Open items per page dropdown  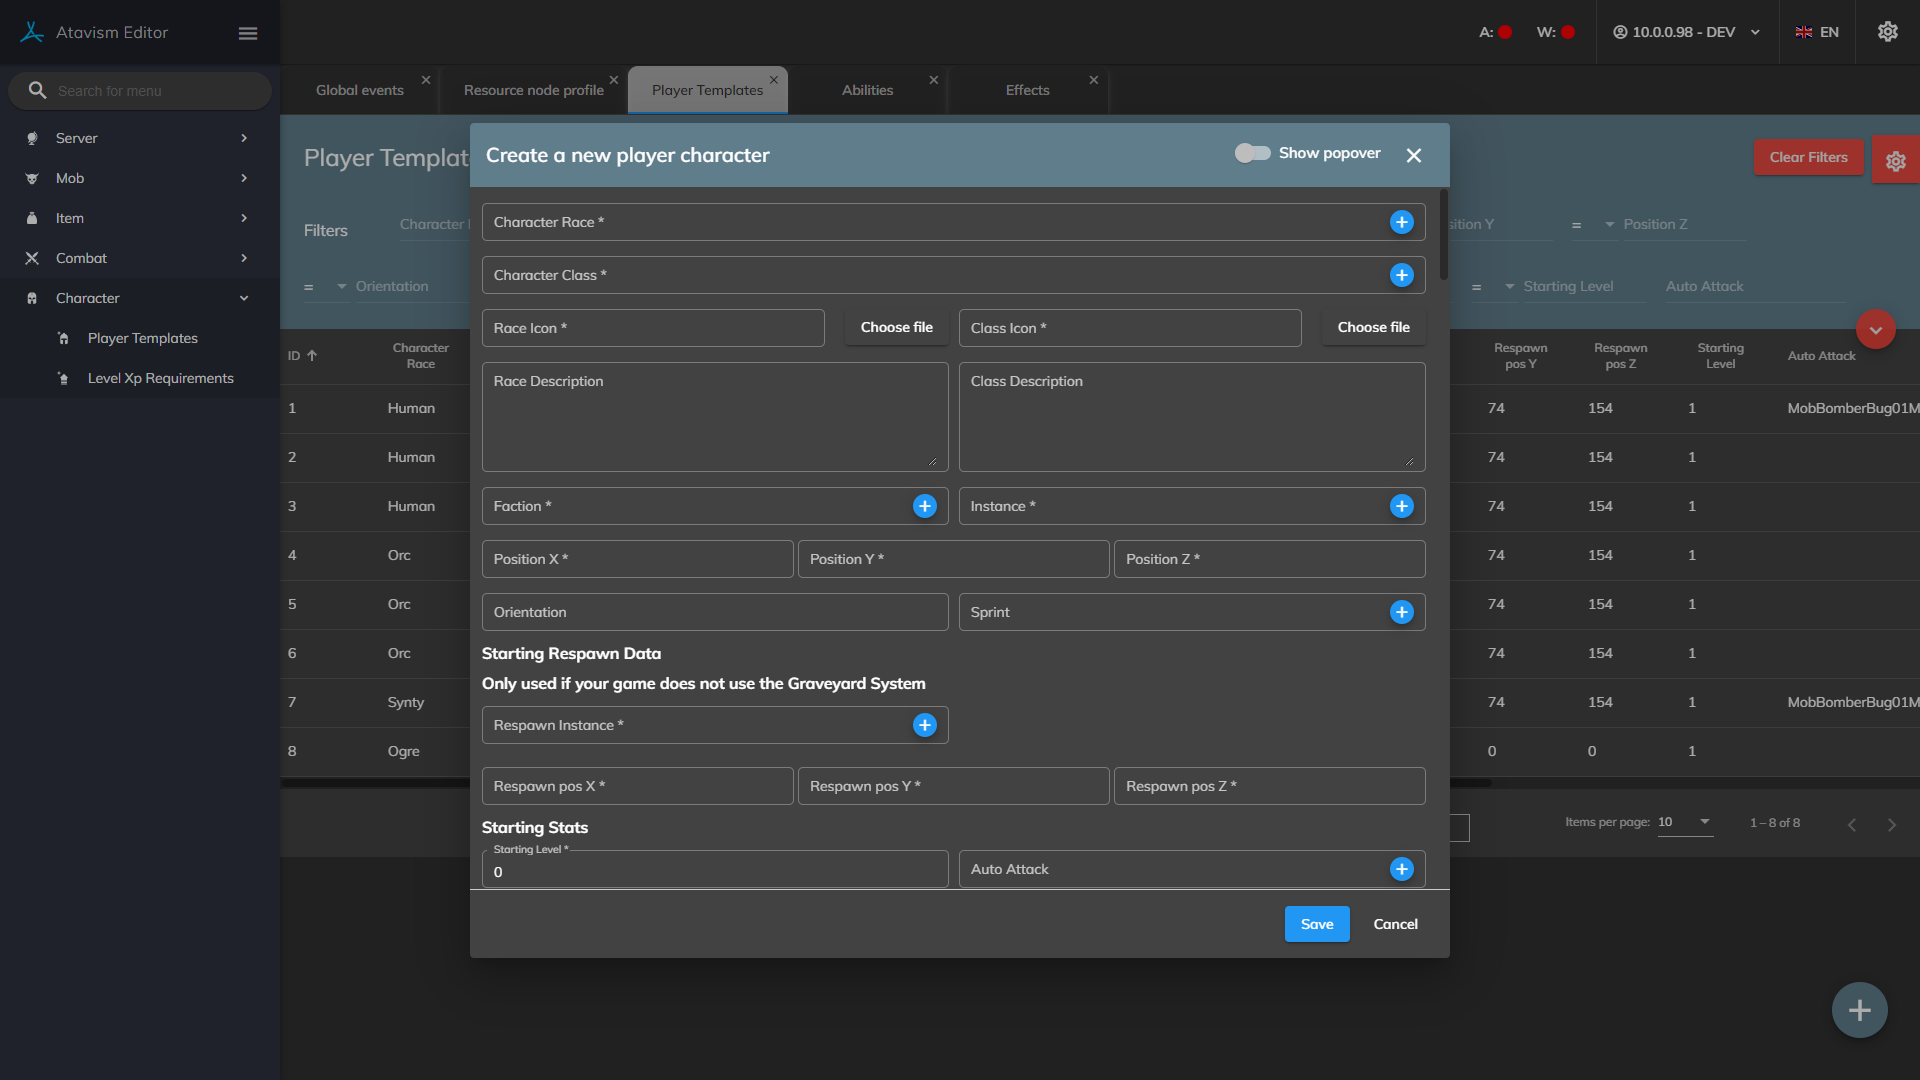pos(1686,822)
